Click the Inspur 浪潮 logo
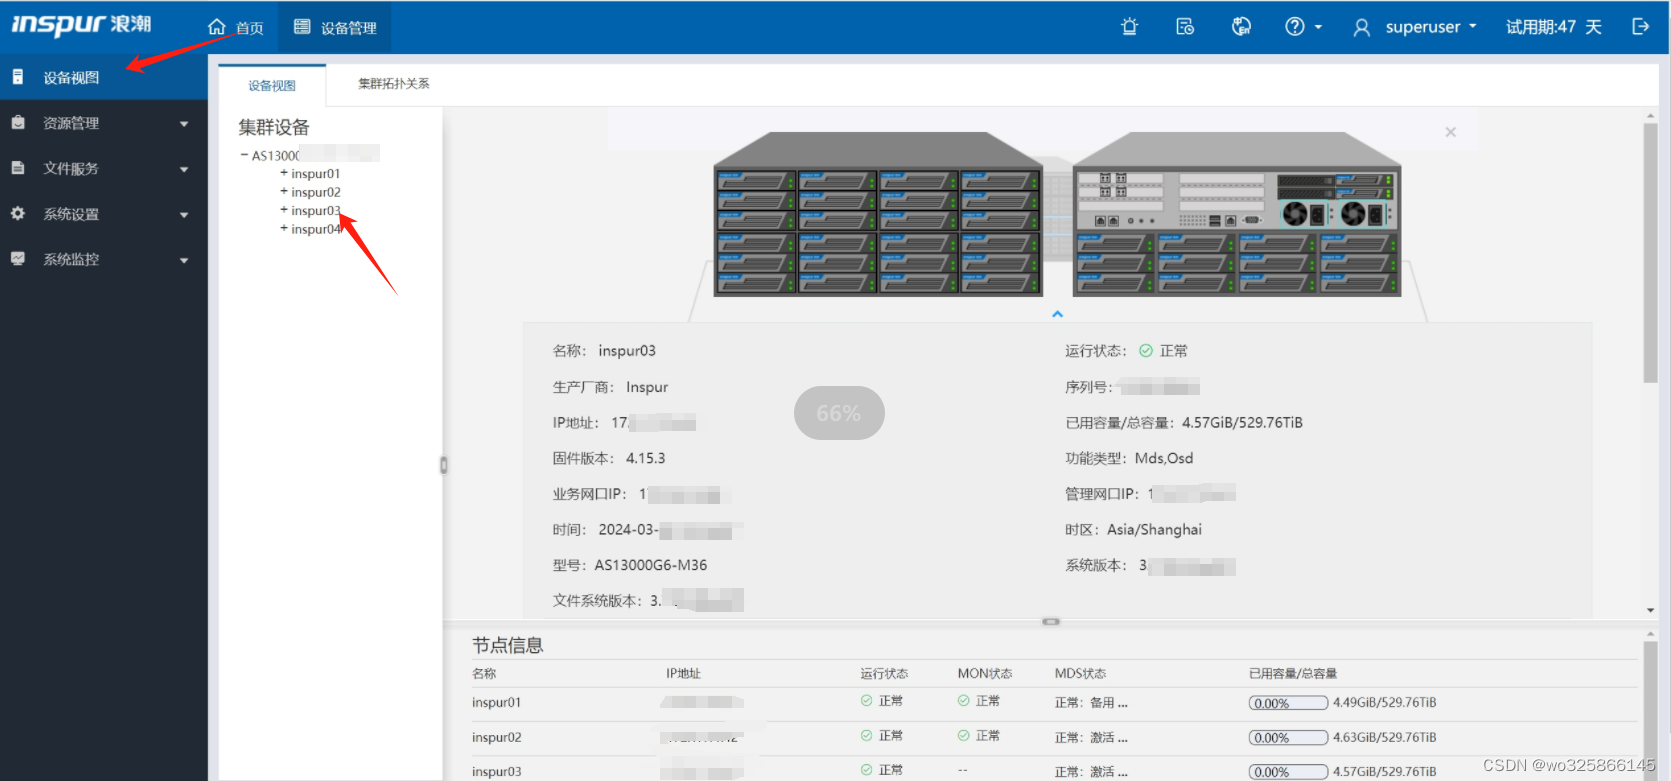This screenshot has width=1671, height=781. click(81, 25)
